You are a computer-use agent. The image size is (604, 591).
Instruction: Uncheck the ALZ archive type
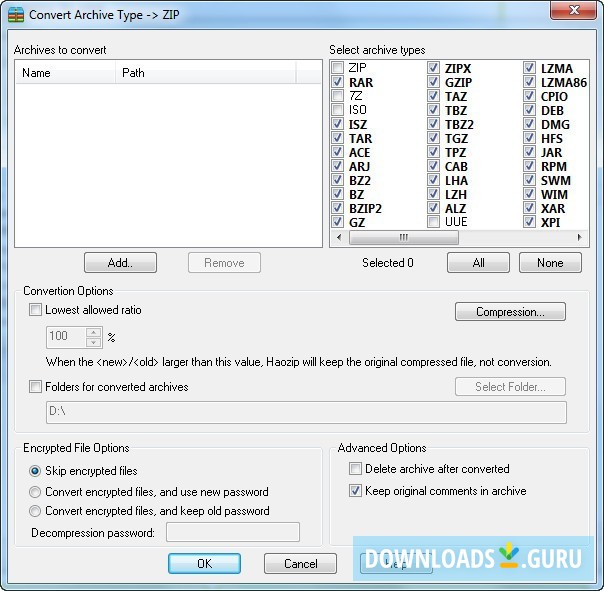tap(433, 208)
